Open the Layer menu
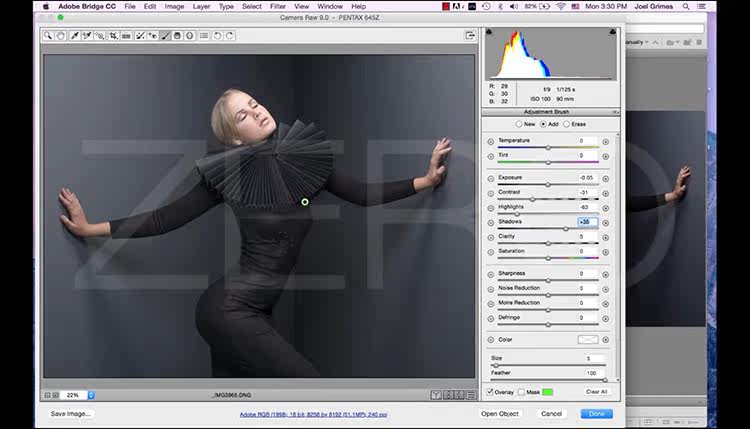This screenshot has height=429, width=750. [x=201, y=6]
